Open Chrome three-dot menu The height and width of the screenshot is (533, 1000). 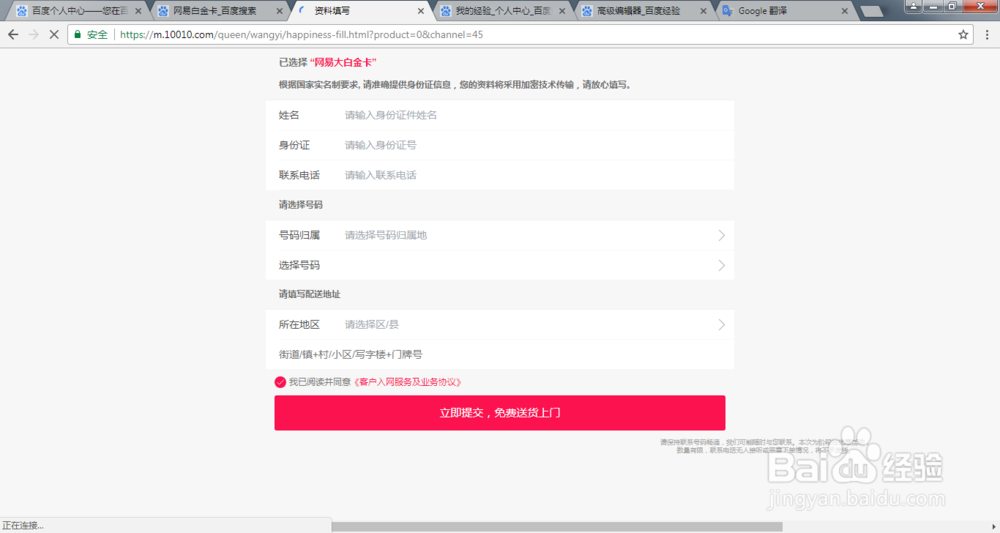coord(987,34)
